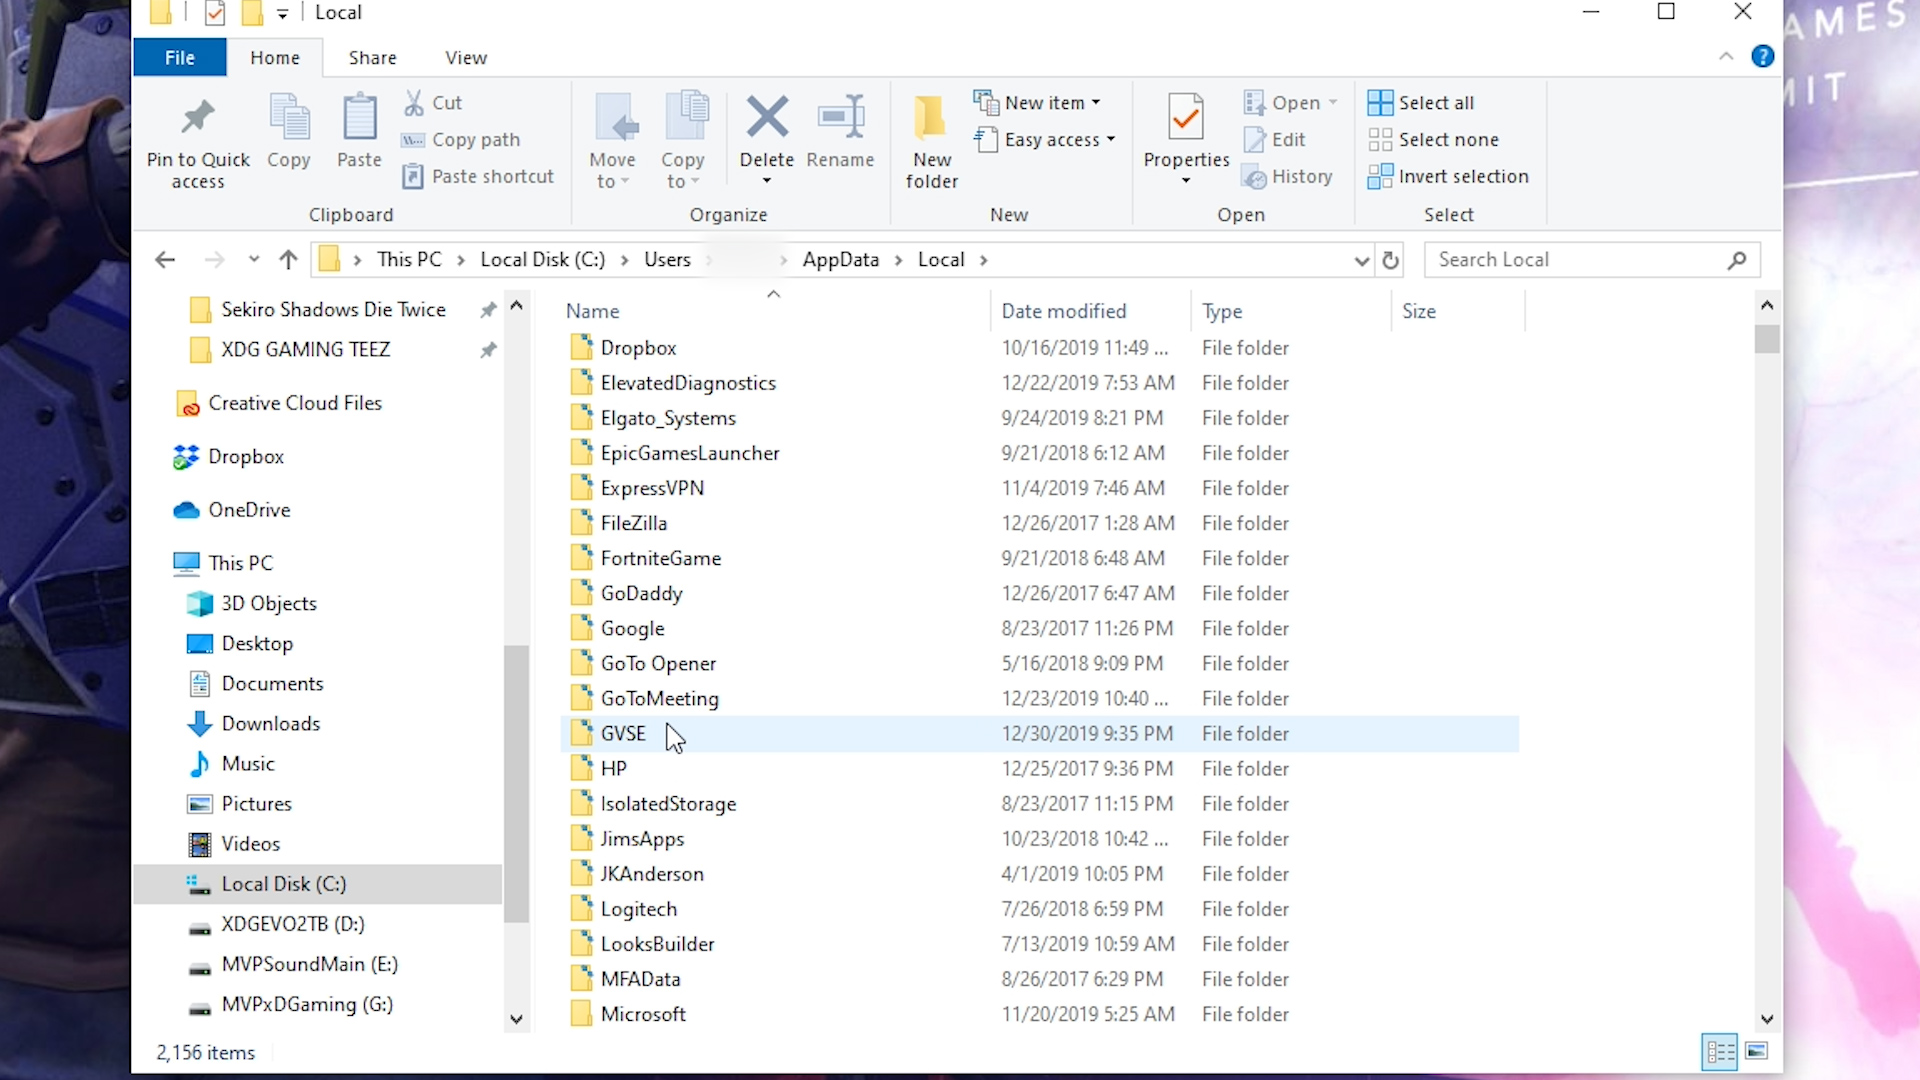This screenshot has height=1080, width=1920.
Task: Open the Share ribbon tab
Action: [372, 57]
